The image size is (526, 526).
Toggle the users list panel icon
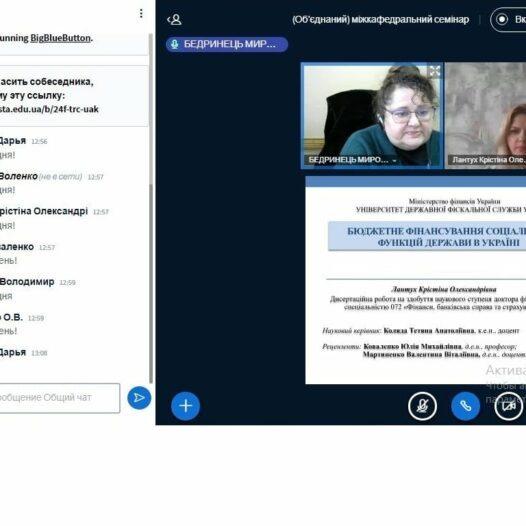click(x=174, y=19)
